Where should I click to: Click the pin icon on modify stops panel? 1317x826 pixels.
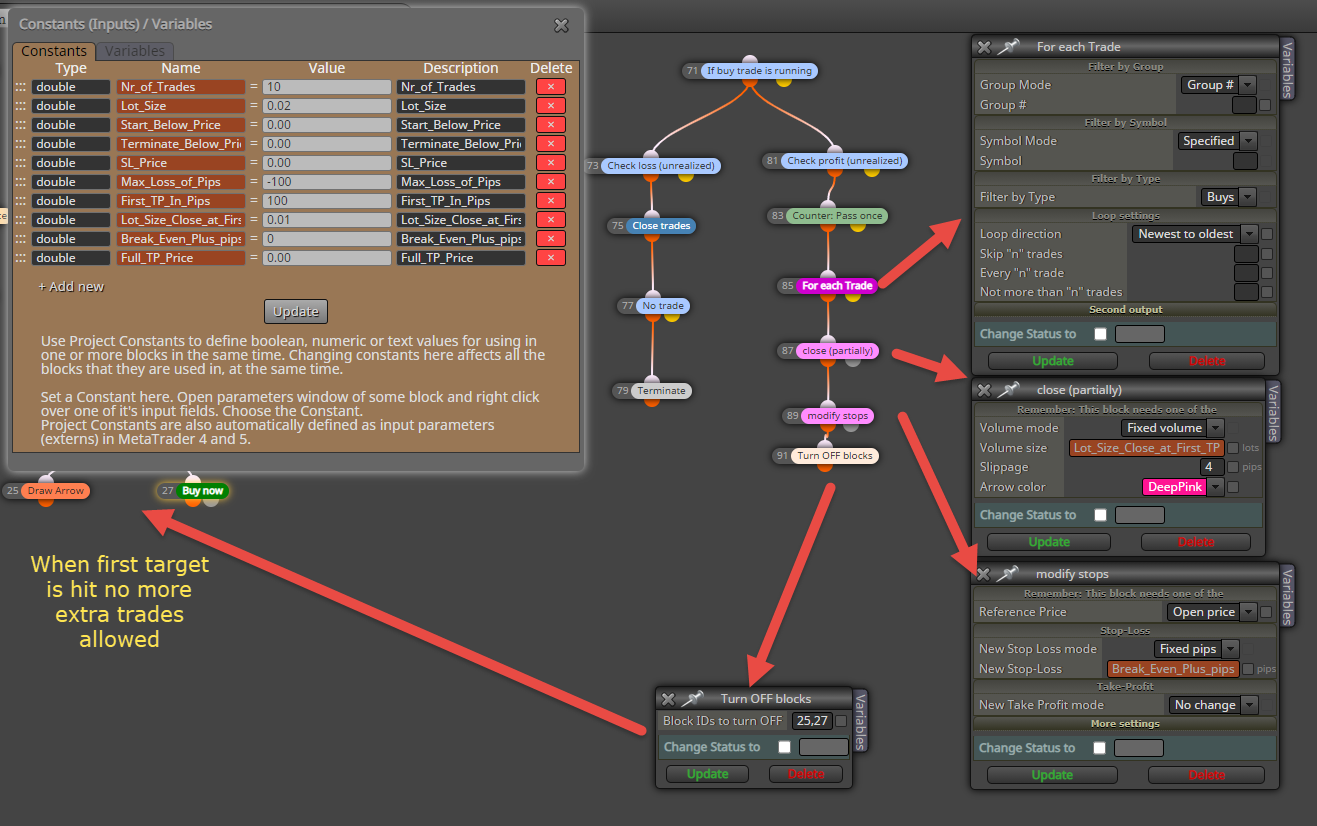1008,573
